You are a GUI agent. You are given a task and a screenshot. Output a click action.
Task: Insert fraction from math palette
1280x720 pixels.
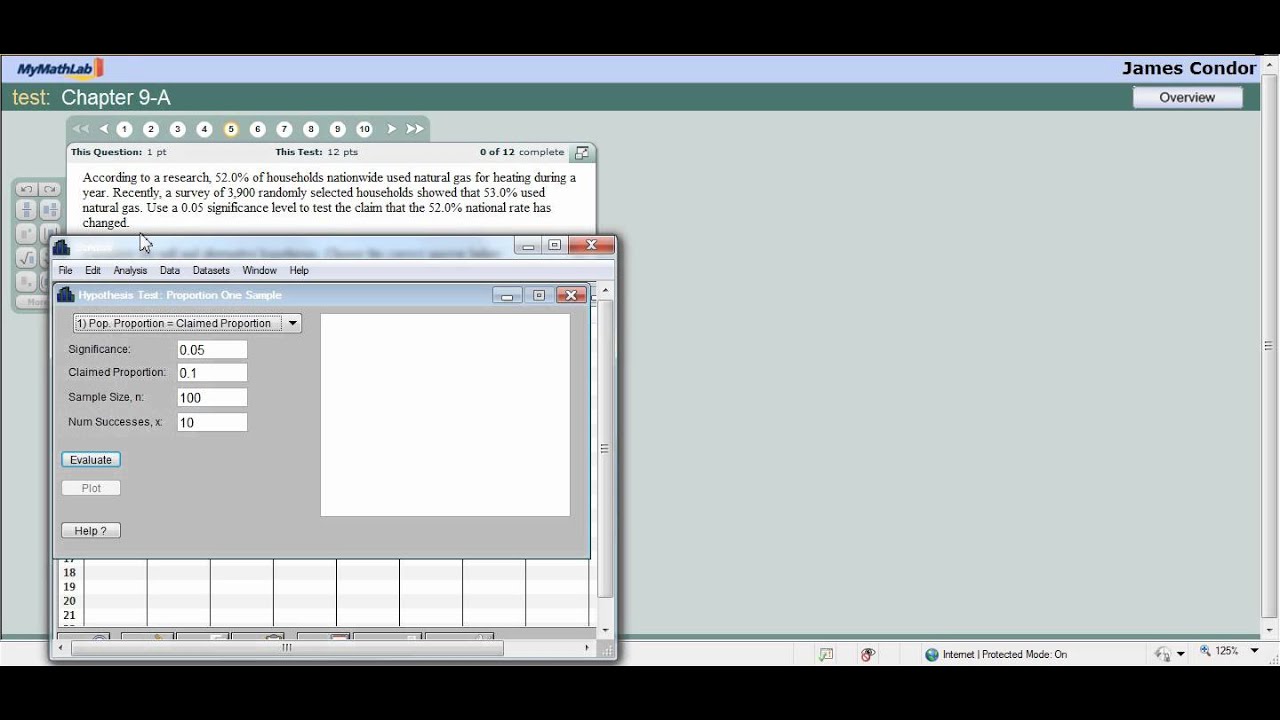coord(27,210)
